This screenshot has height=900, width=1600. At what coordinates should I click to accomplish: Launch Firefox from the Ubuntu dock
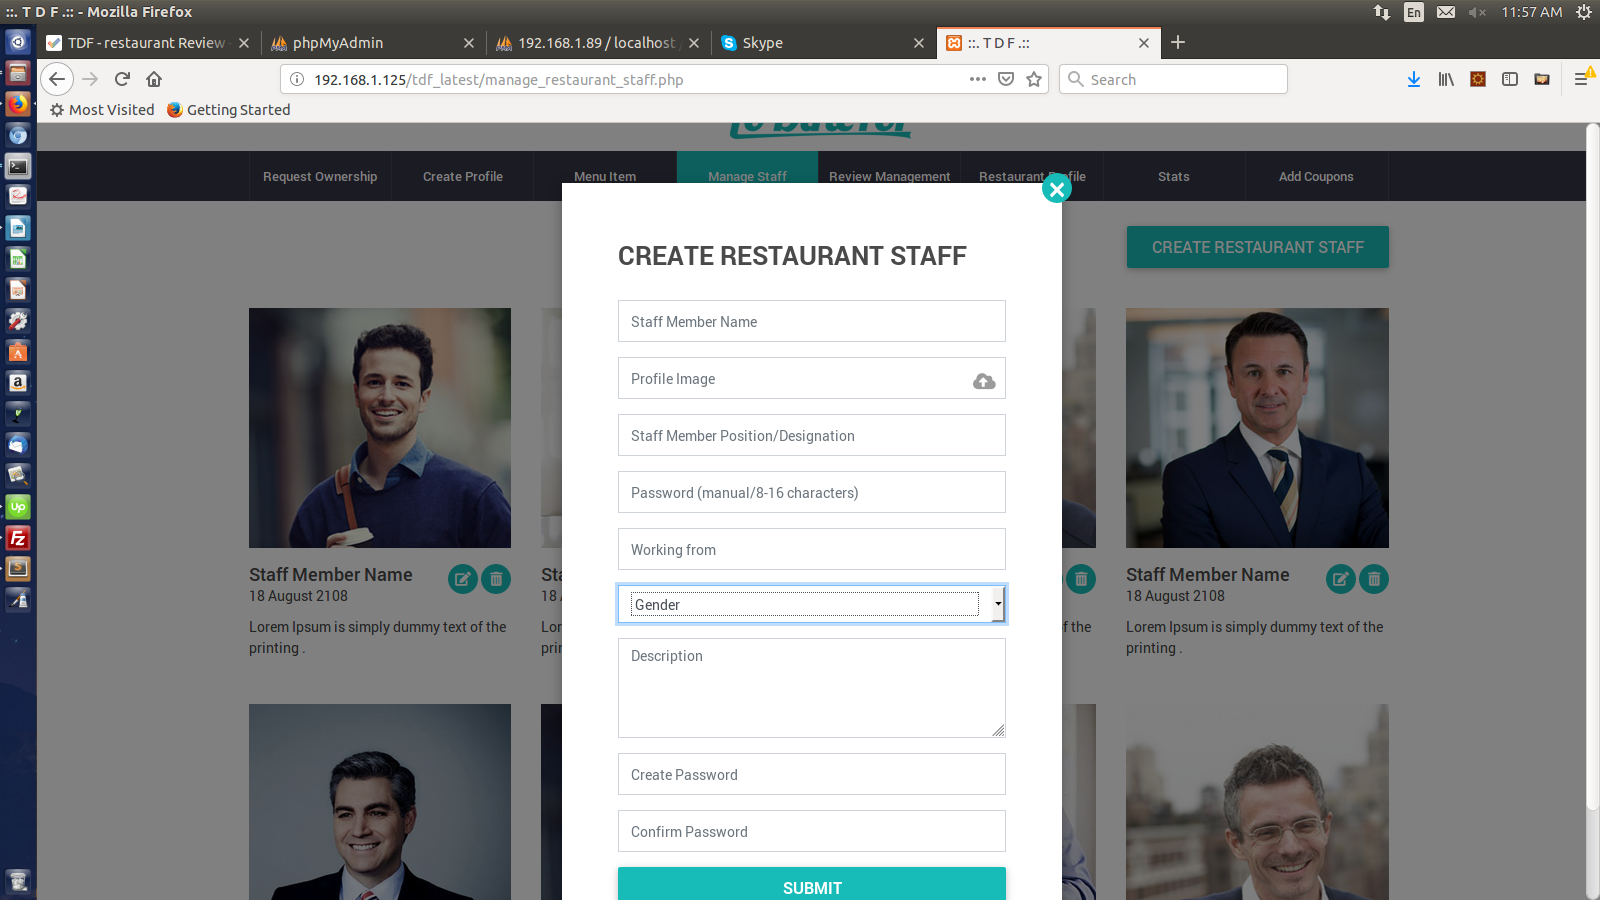coord(18,104)
